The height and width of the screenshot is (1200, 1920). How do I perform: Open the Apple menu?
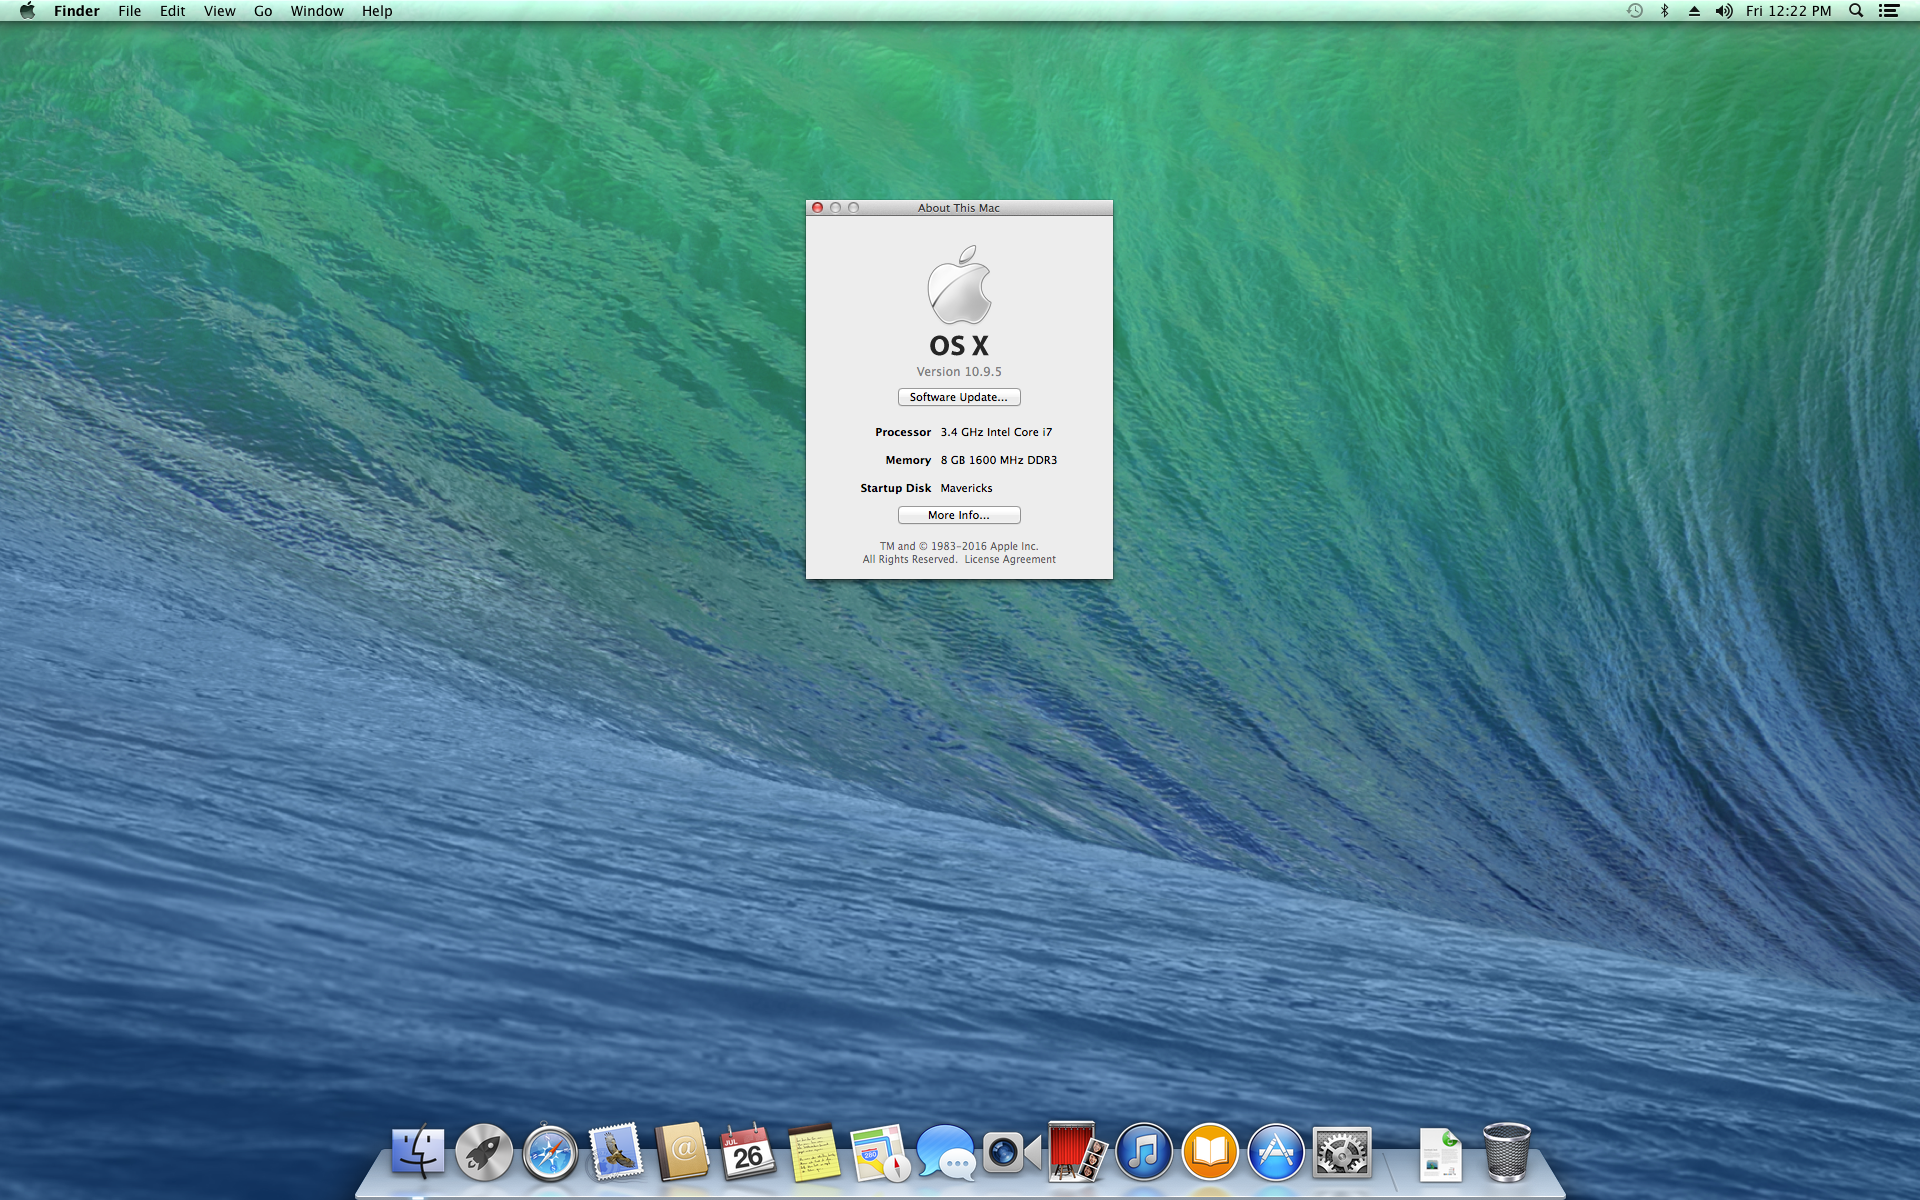pos(27,11)
